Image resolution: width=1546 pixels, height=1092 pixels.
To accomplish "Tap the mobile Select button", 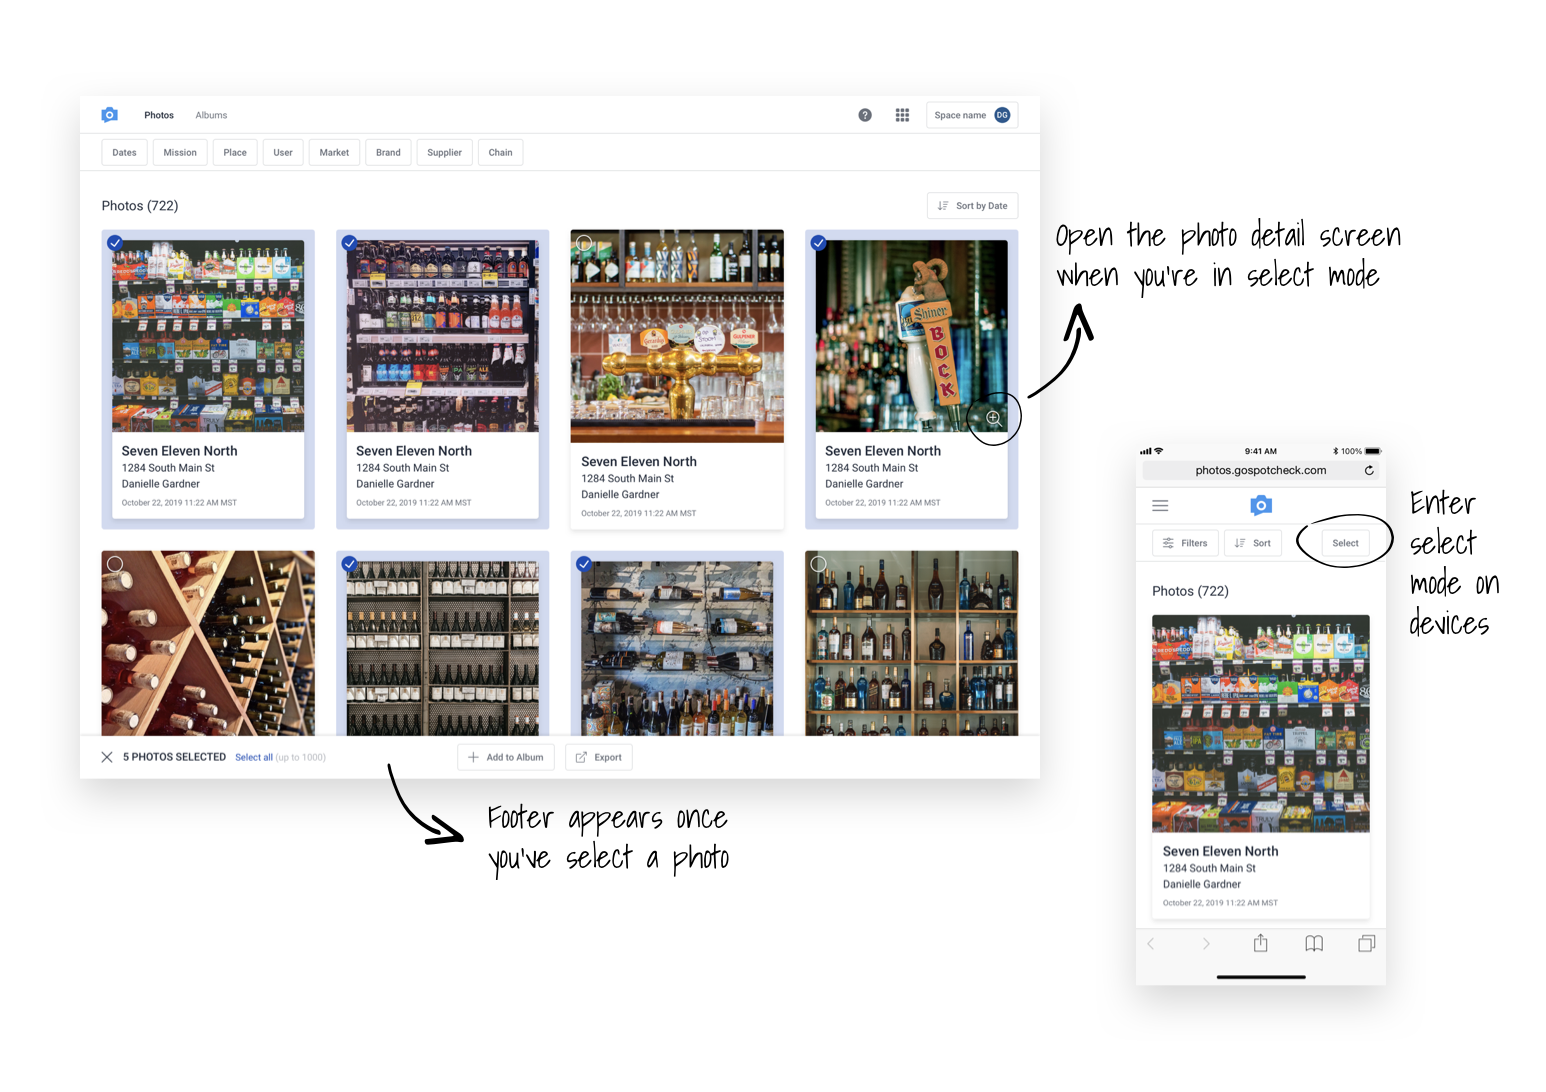I will [1345, 543].
